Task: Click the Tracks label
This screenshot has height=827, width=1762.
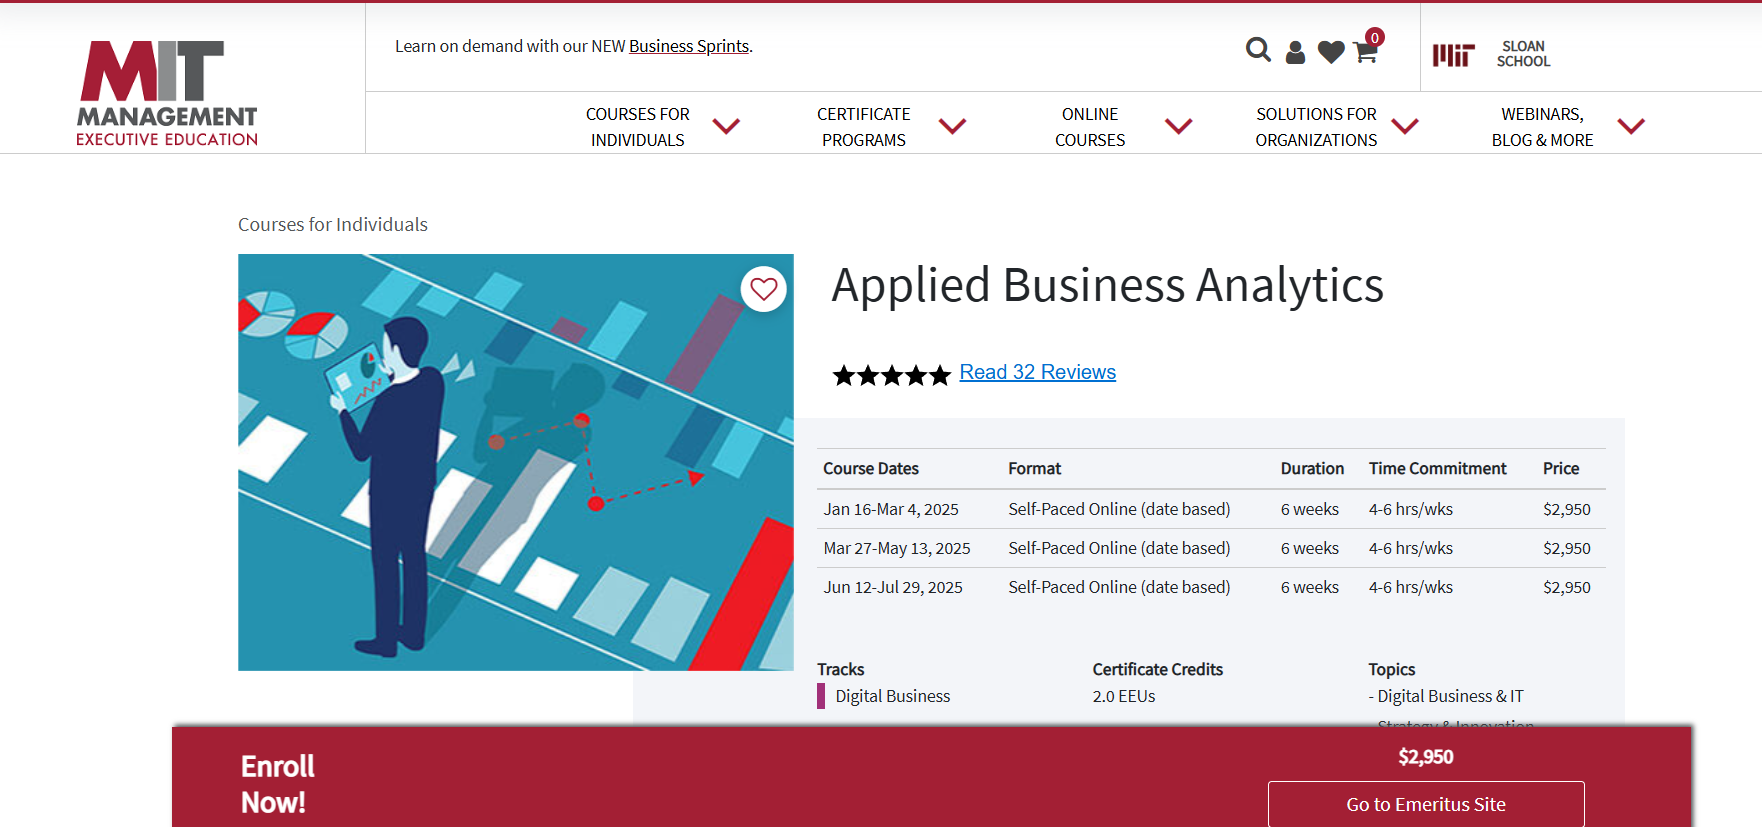Action: tap(841, 669)
